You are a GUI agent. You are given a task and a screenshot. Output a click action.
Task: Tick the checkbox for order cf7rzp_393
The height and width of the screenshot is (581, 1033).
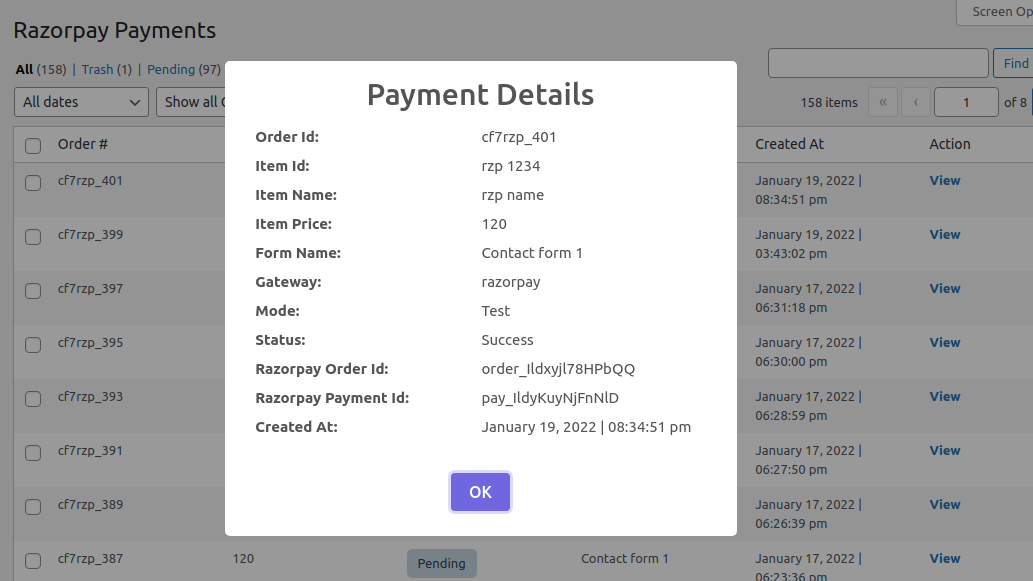[x=33, y=399]
